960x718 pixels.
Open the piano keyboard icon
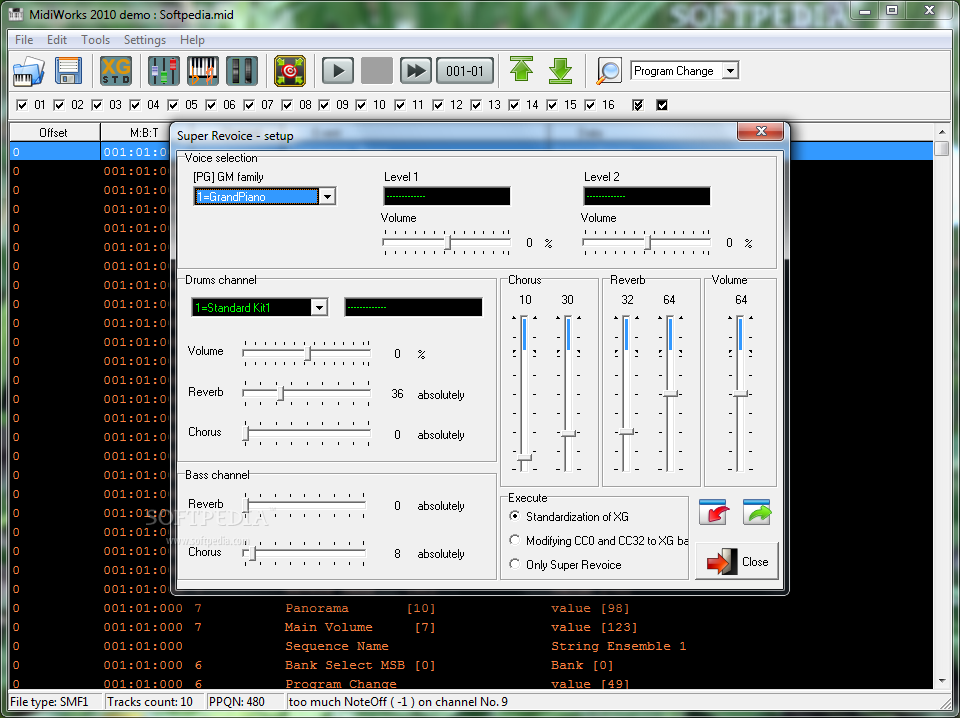tap(203, 71)
